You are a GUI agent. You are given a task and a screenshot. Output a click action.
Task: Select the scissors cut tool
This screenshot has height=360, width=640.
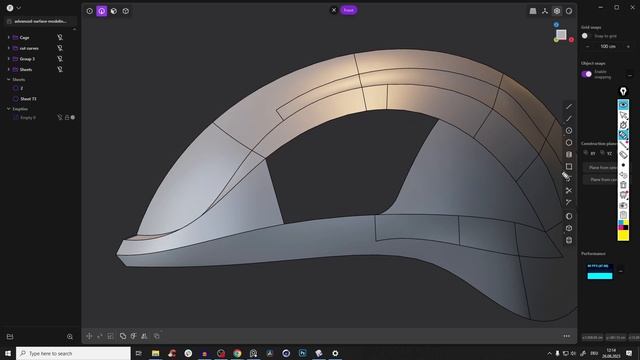coord(569,191)
